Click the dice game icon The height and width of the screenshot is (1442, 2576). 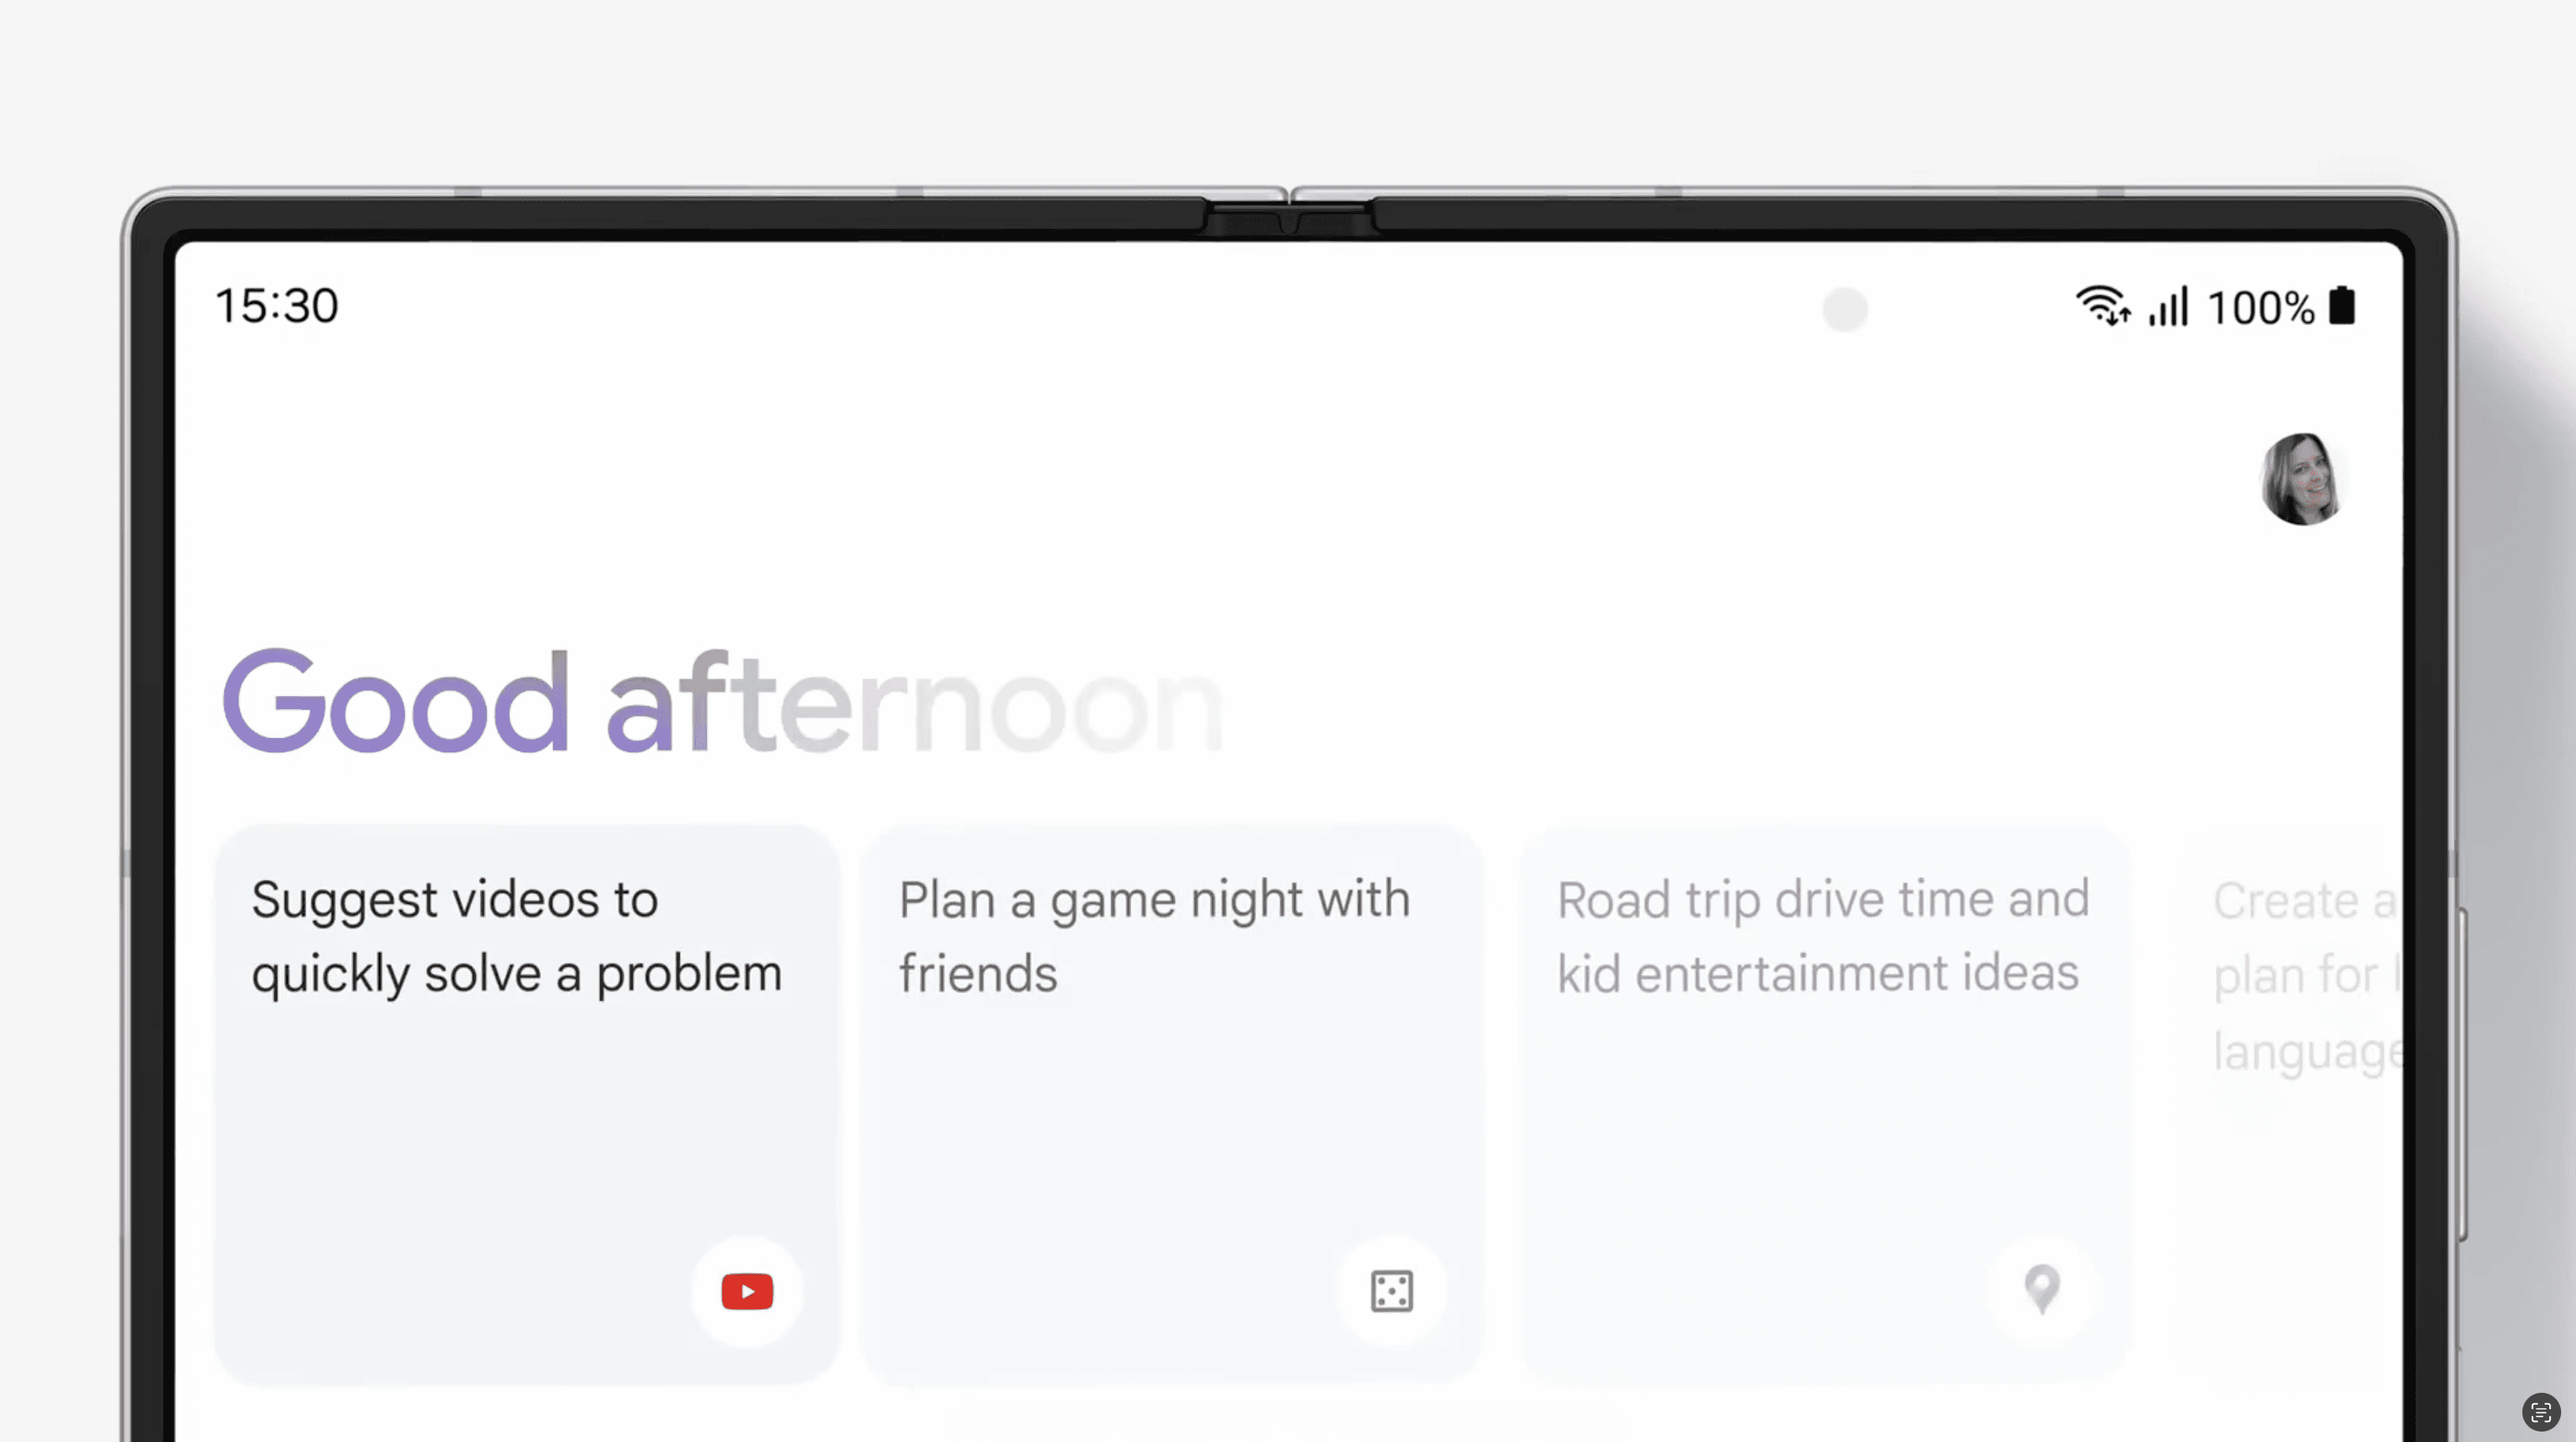pos(1391,1291)
